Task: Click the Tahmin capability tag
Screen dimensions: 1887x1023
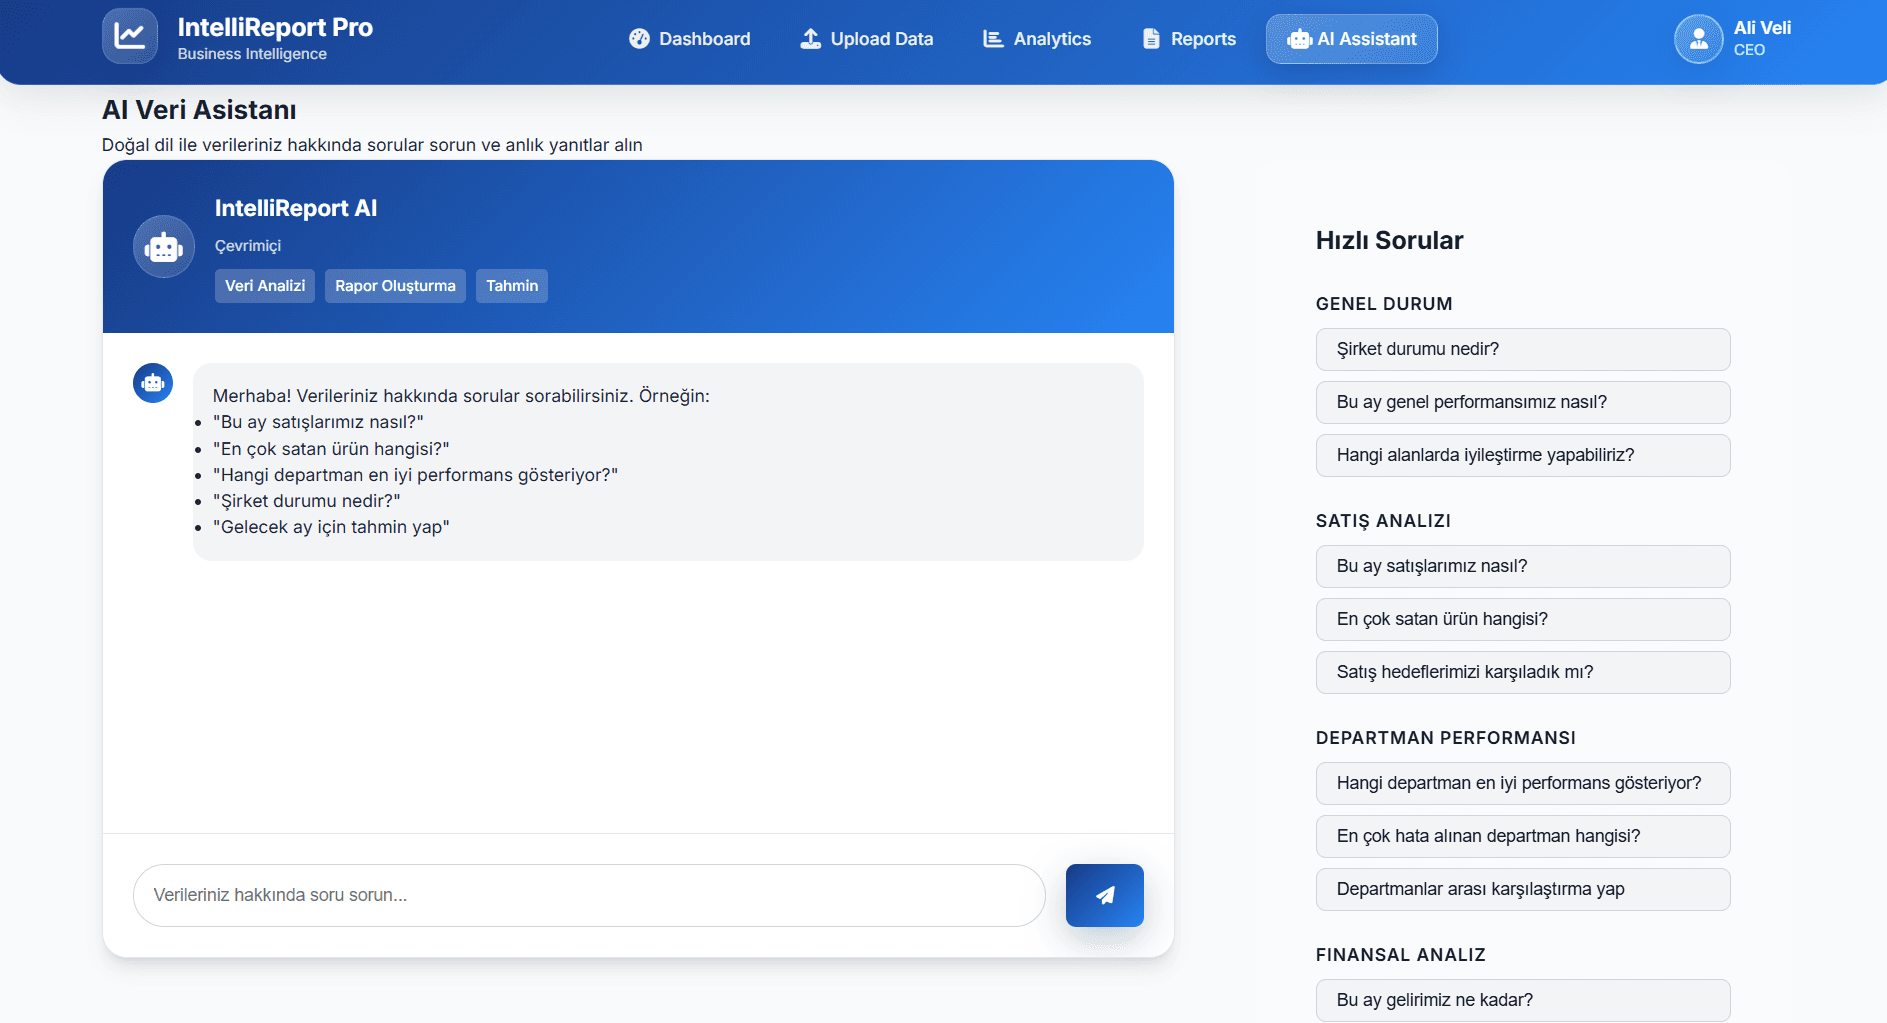Action: click(512, 286)
